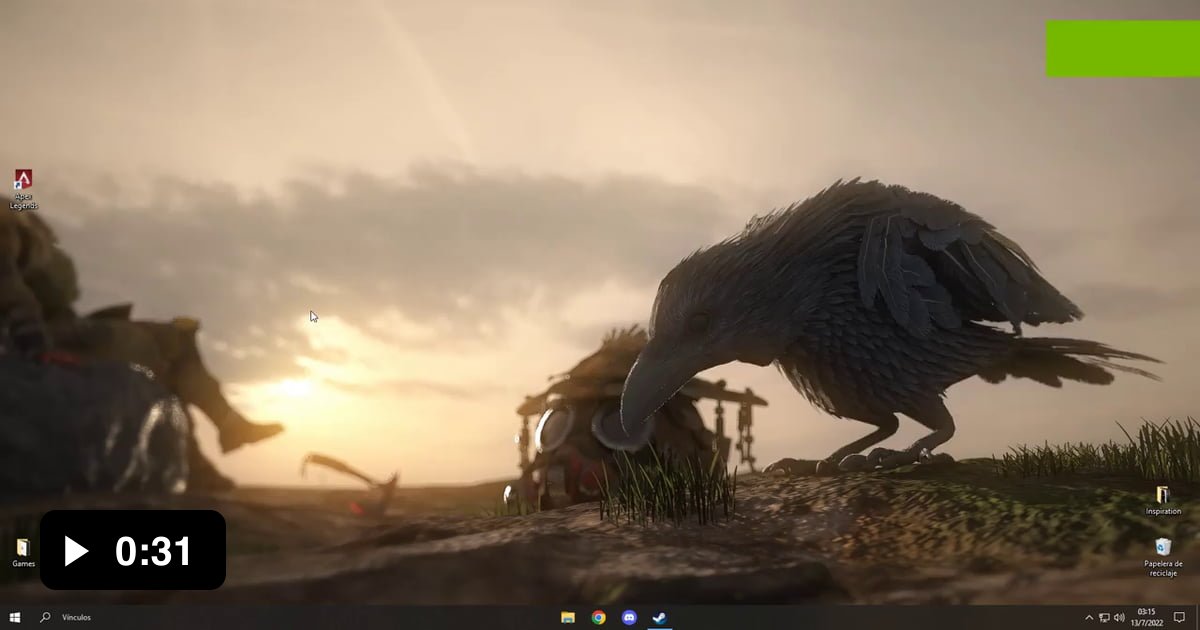Toggle Show Desktop at taskbar's far right
The image size is (1200, 630).
click(1198, 617)
